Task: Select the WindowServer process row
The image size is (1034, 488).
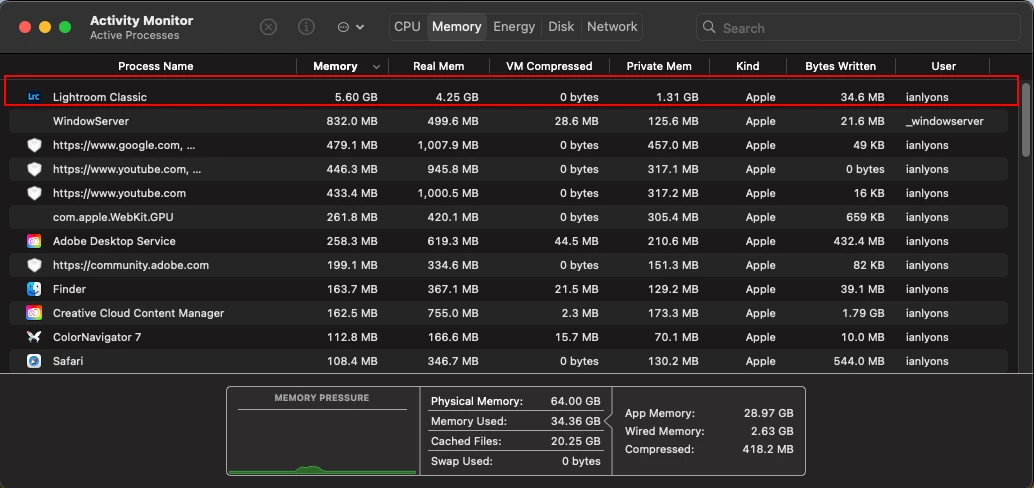Action: (x=508, y=121)
